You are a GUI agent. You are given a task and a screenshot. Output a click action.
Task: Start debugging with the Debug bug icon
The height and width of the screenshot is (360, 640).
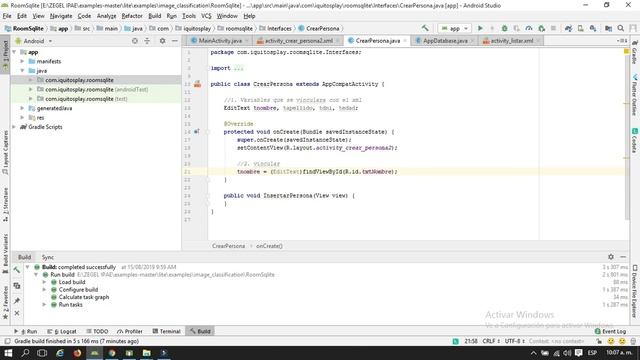click(504, 28)
